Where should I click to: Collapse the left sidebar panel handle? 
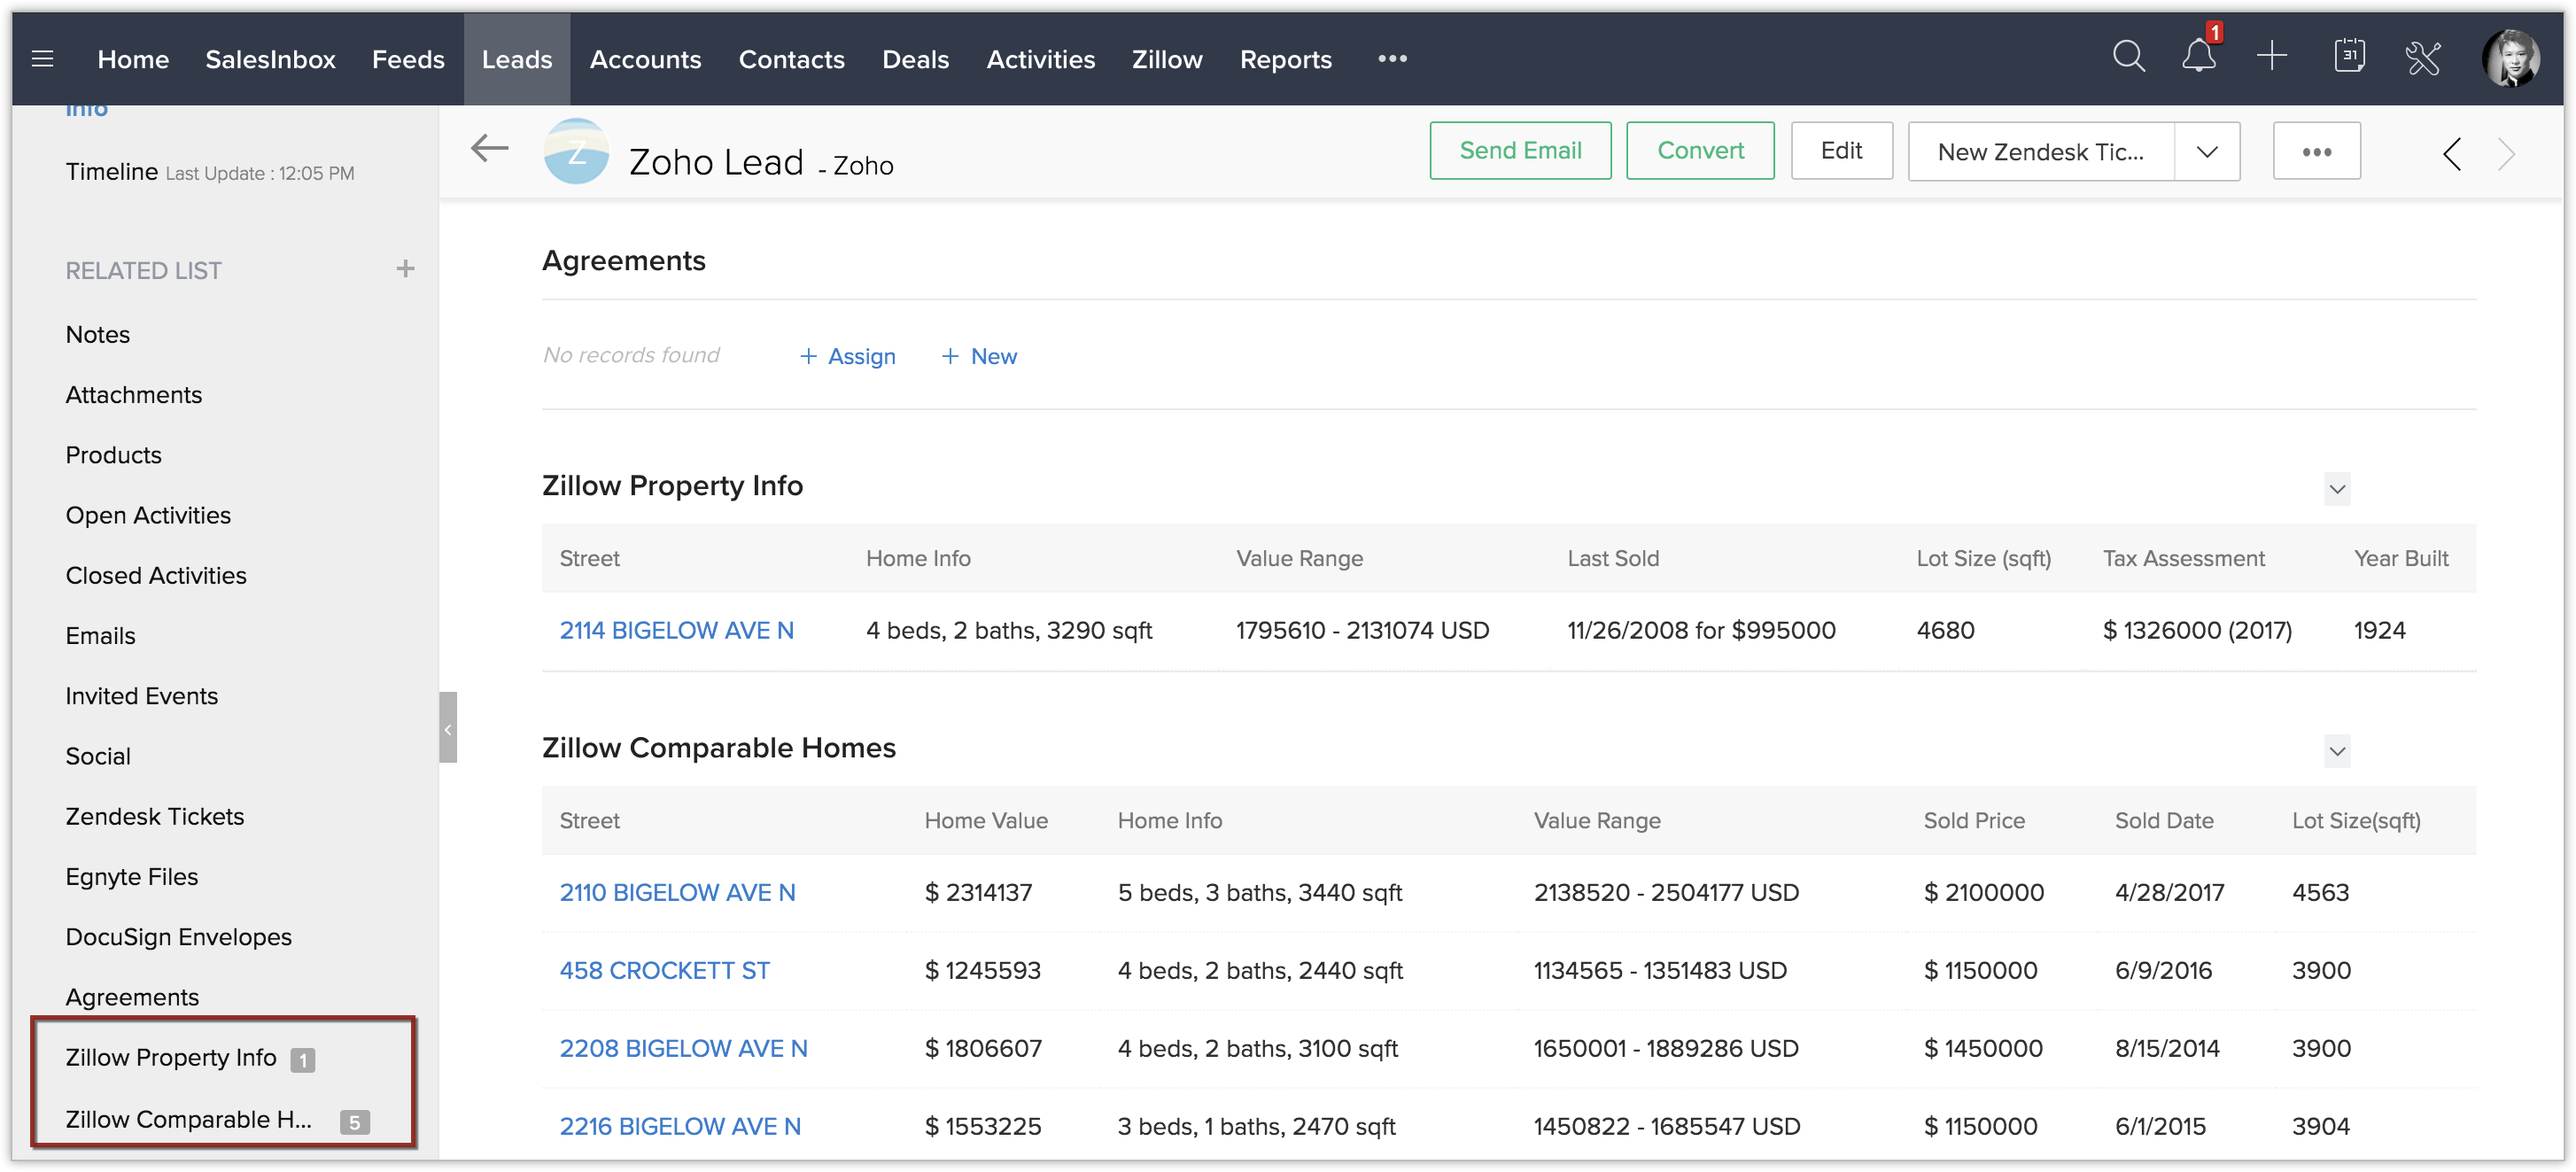tap(448, 728)
